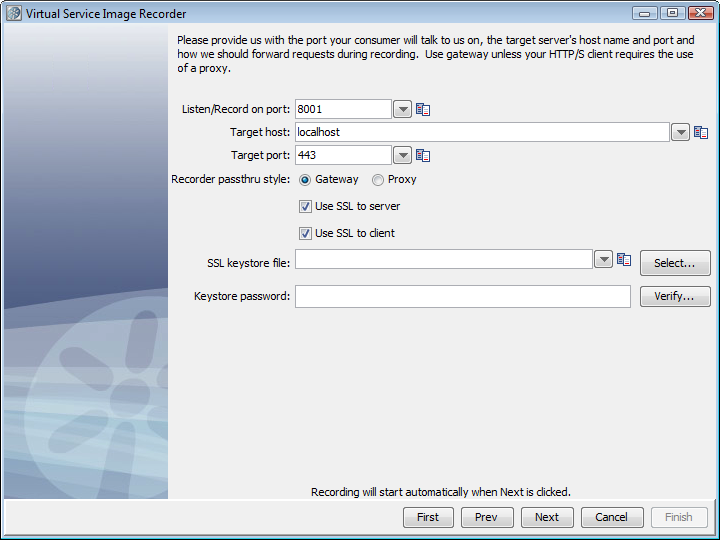Focus the Target port field showing 443
720x540 pixels.
343,155
